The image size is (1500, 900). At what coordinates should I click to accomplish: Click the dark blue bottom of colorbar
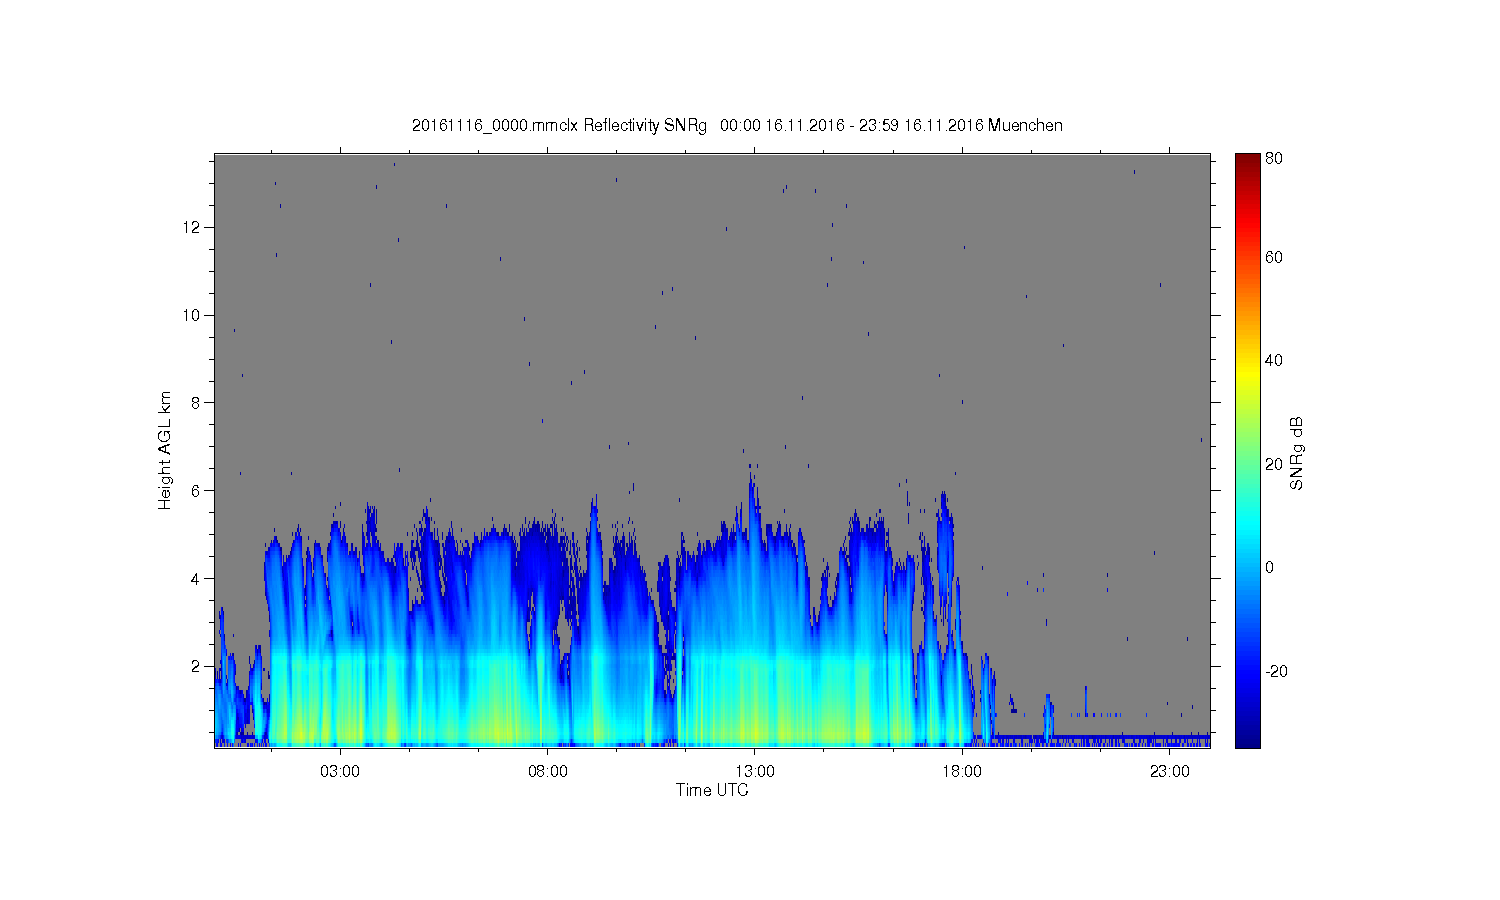click(x=1247, y=738)
